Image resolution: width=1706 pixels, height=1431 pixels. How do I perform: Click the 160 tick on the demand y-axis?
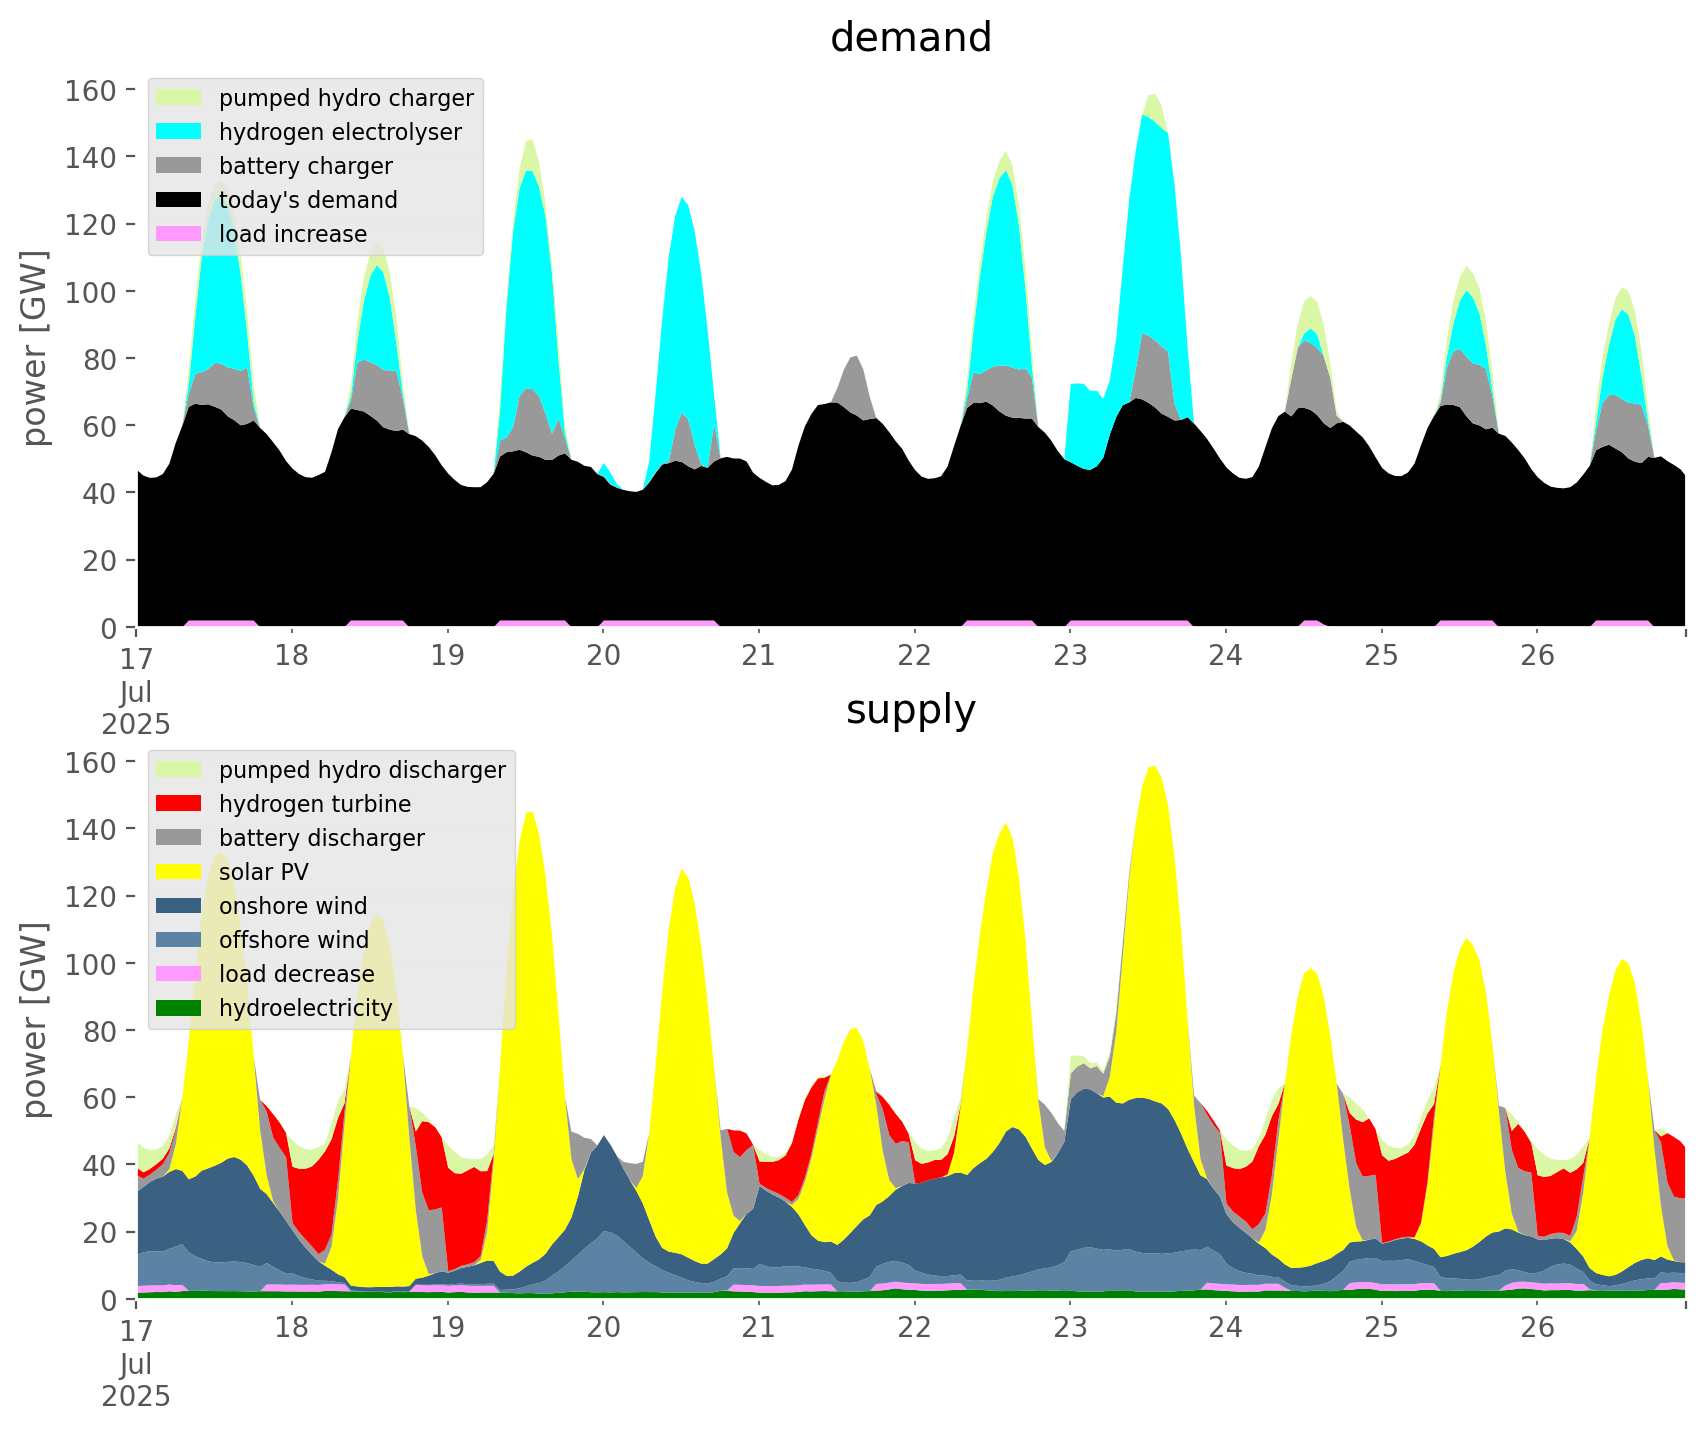click(x=90, y=91)
